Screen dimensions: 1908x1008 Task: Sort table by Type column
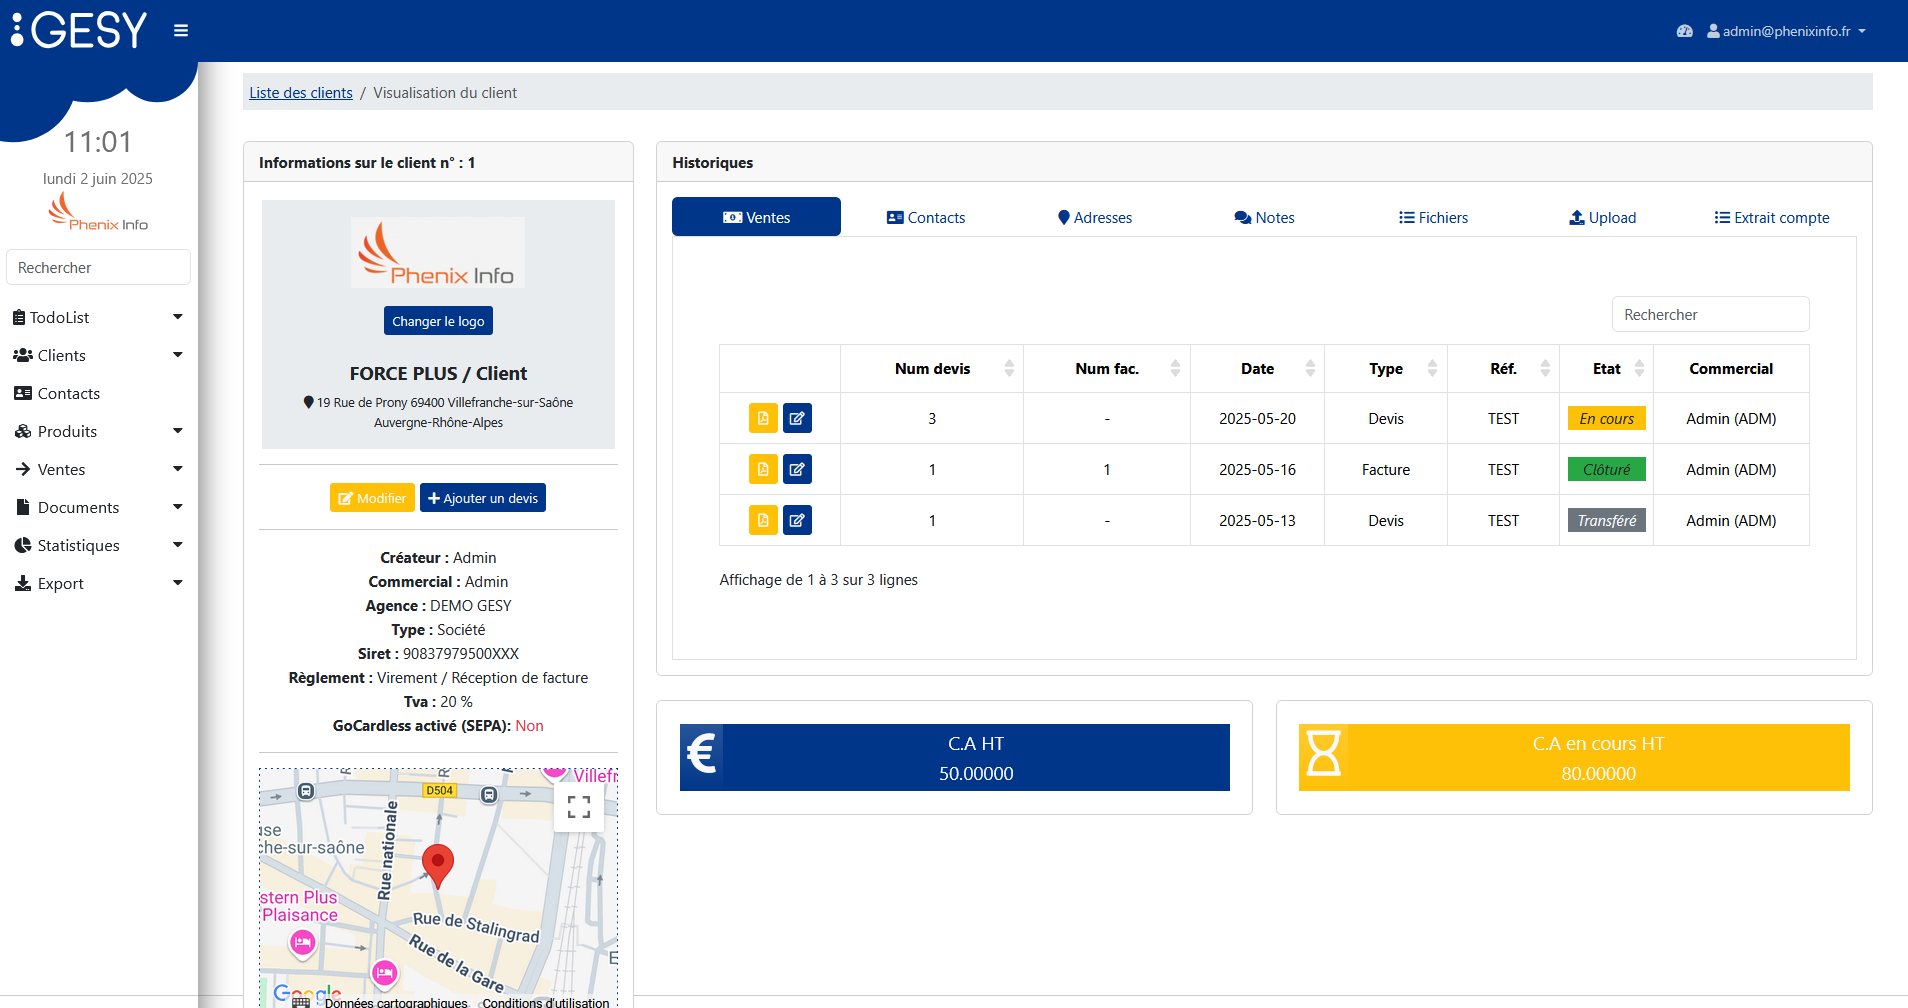point(1386,369)
